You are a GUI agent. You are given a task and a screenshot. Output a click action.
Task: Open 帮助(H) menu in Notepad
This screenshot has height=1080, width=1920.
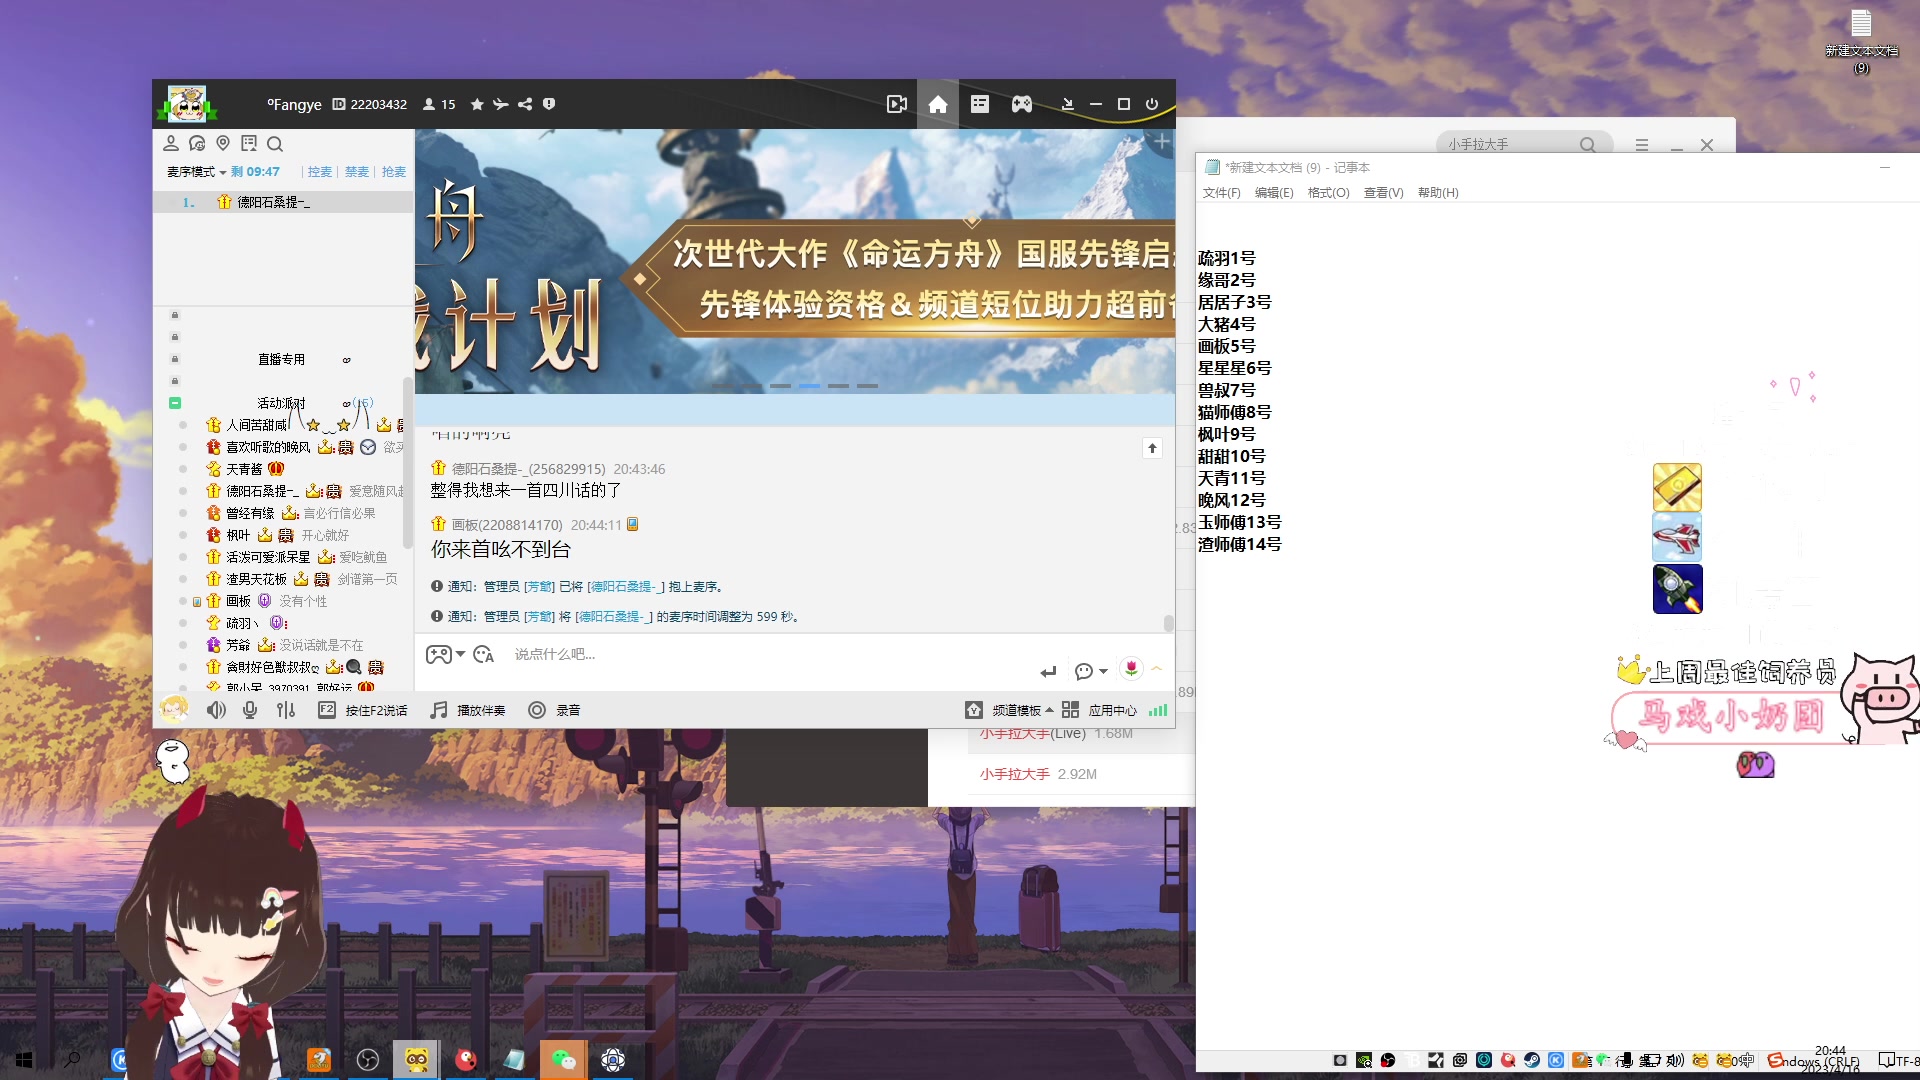(1438, 193)
